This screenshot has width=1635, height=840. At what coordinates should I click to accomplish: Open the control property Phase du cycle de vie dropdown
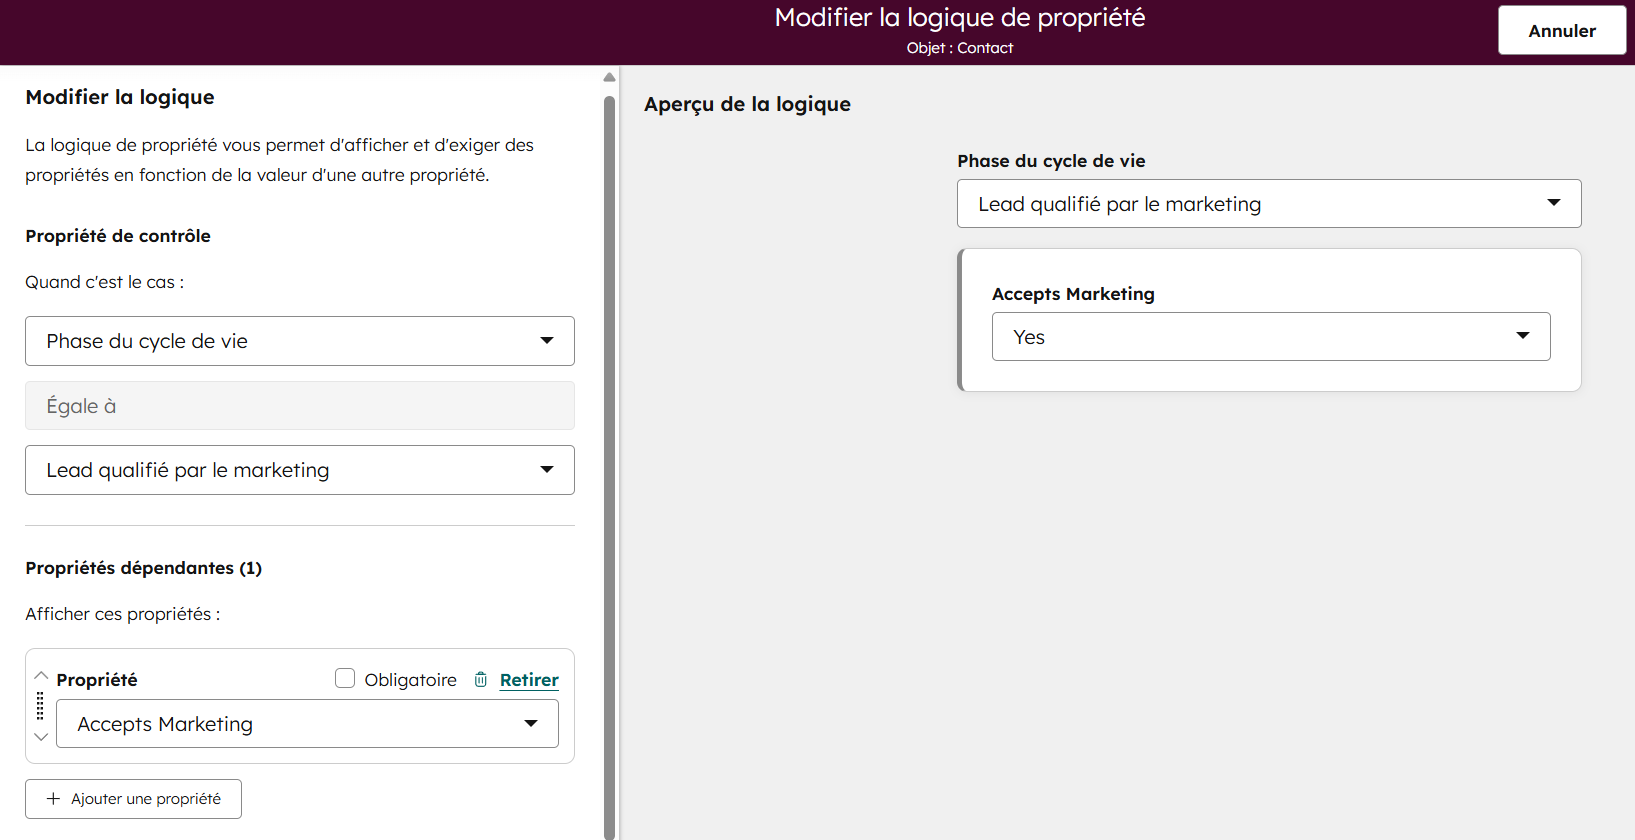[x=299, y=341]
